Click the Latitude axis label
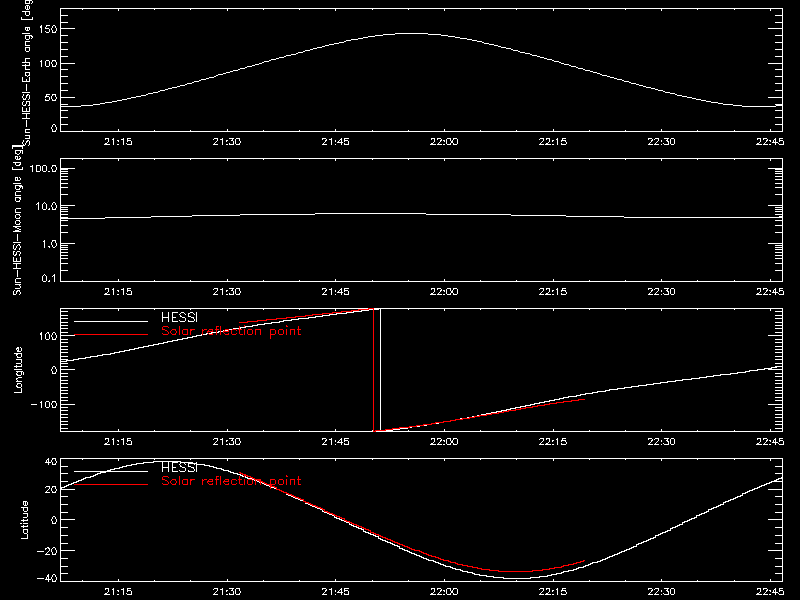Image resolution: width=800 pixels, height=600 pixels. pyautogui.click(x=24, y=520)
